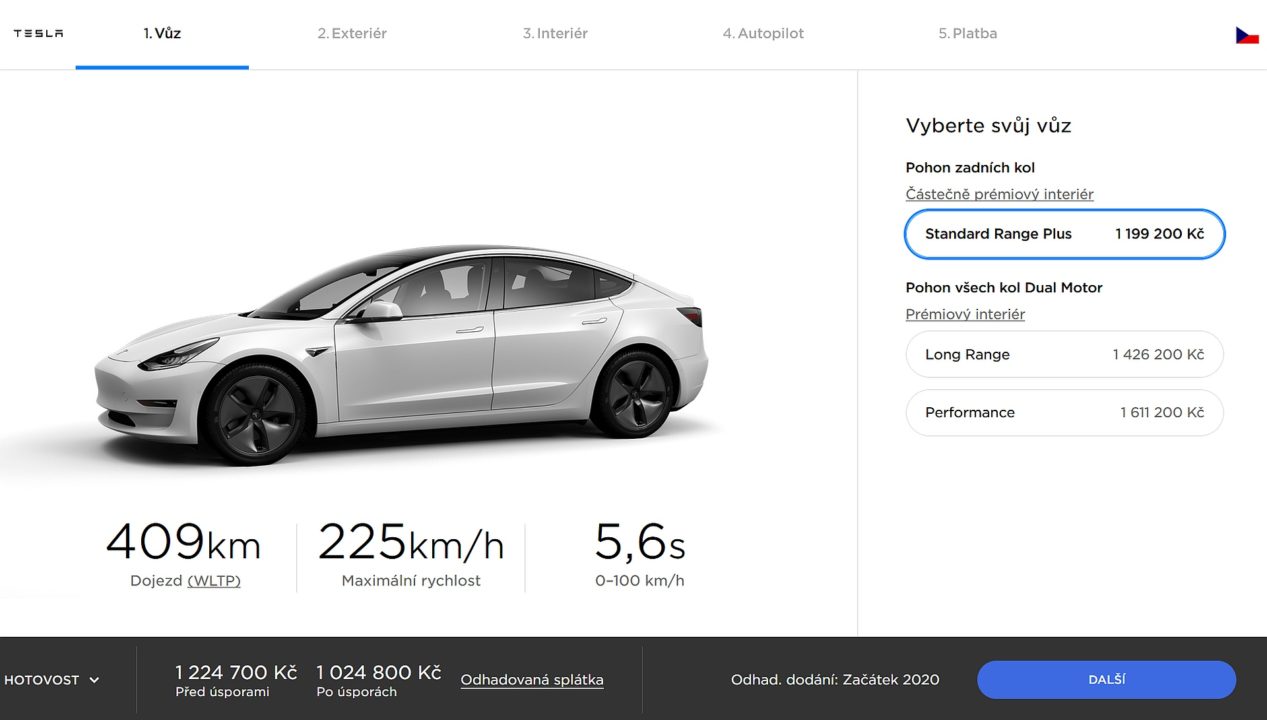Click the DALŠÍ button
Viewport: 1267px width, 720px height.
pos(1106,680)
